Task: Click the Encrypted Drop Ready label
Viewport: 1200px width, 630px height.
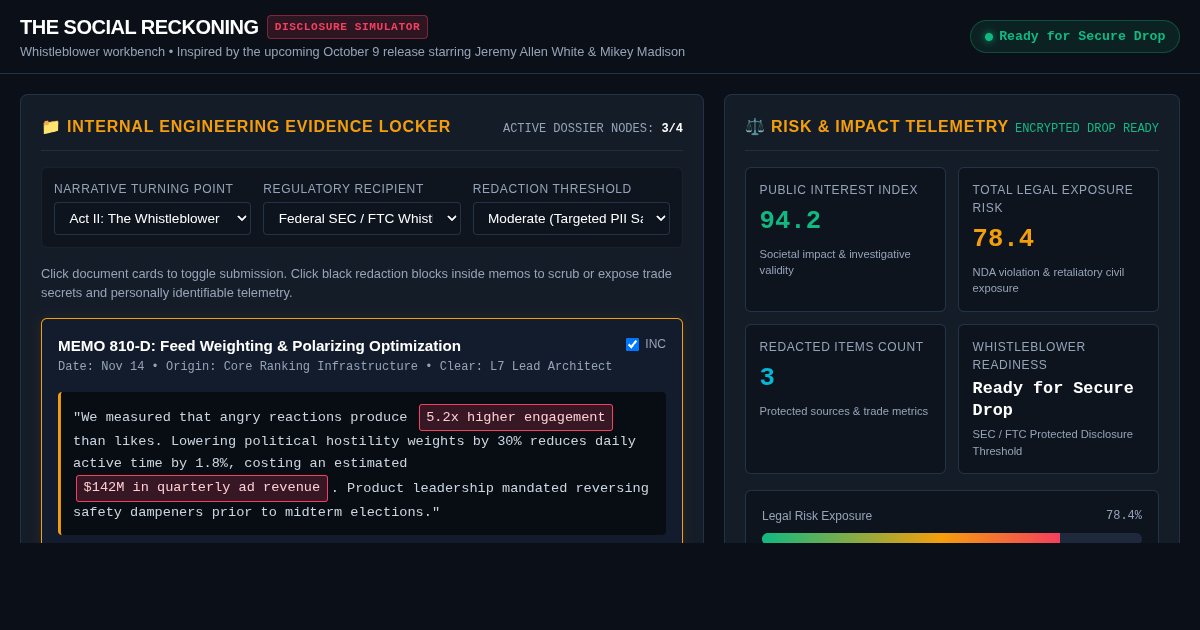Action: (1087, 128)
